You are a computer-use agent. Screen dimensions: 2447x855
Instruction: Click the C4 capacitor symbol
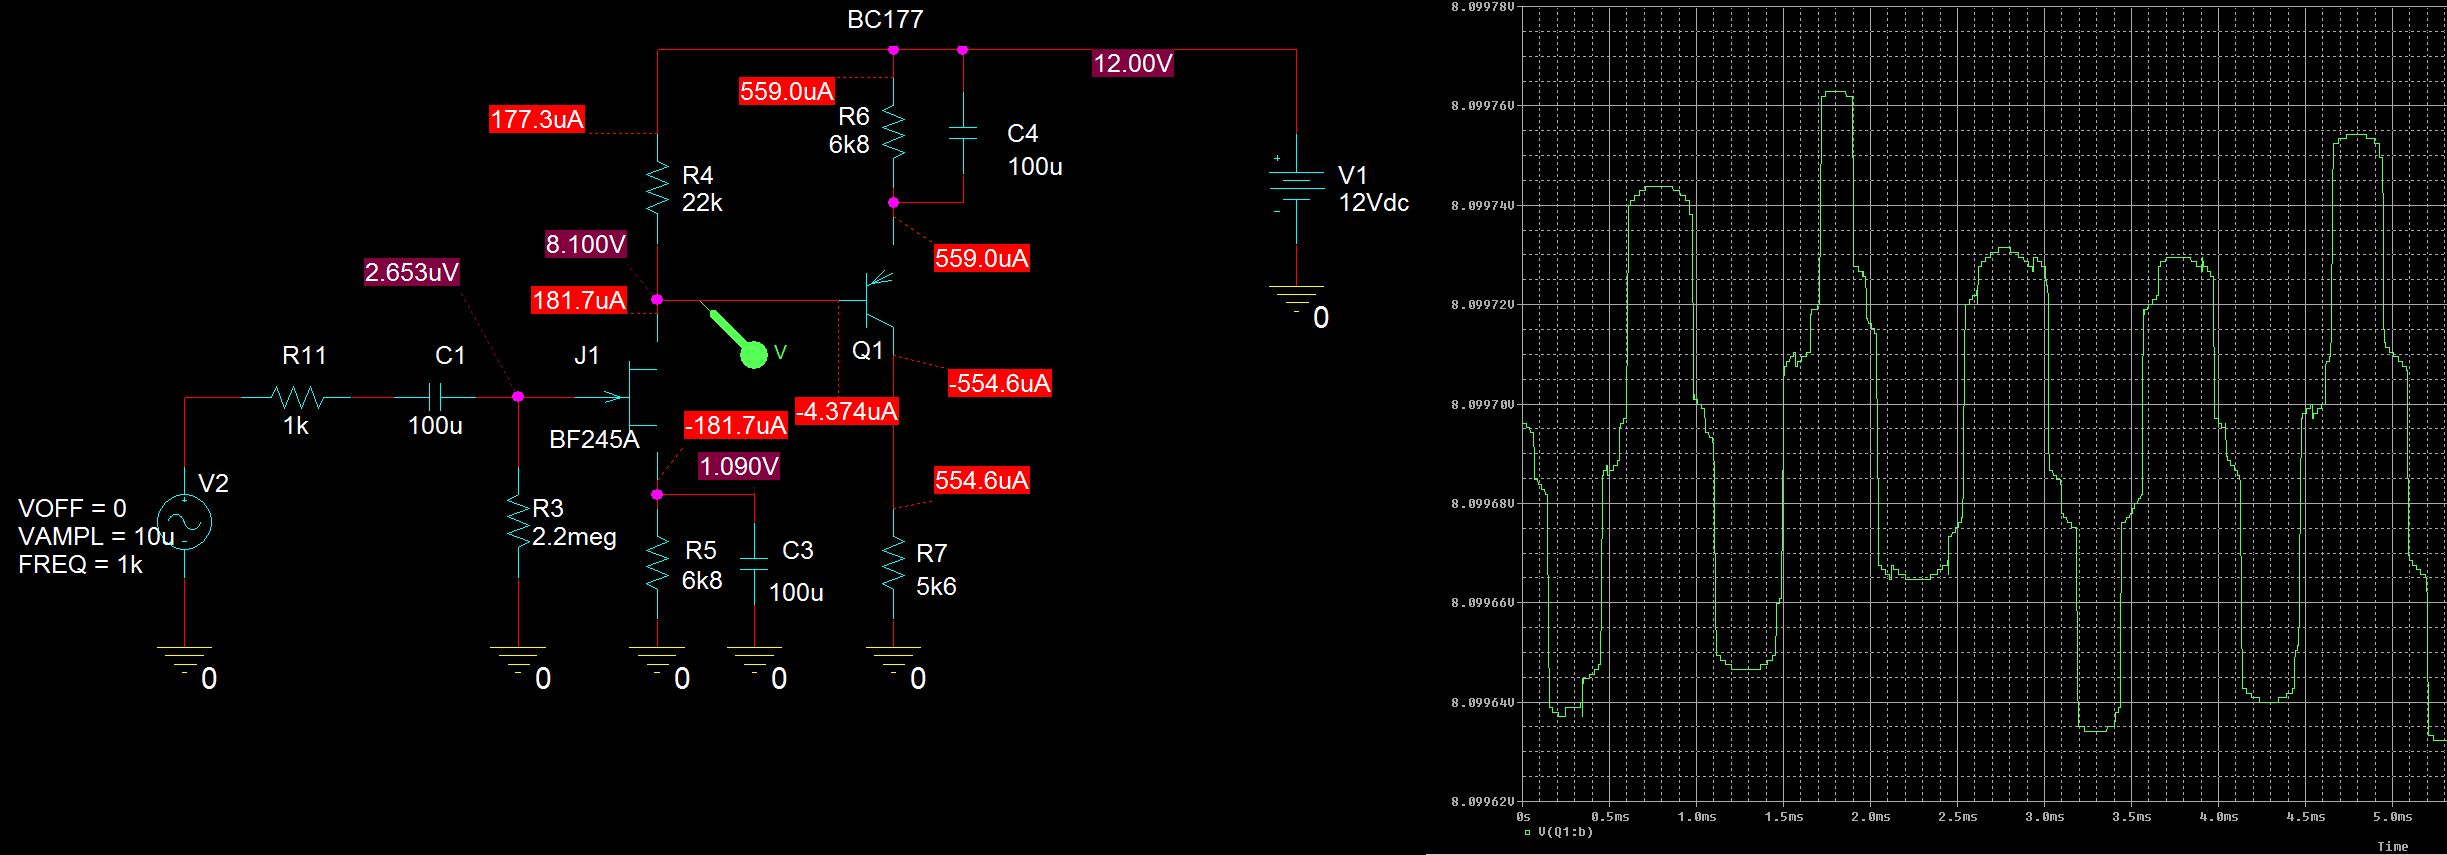click(962, 133)
